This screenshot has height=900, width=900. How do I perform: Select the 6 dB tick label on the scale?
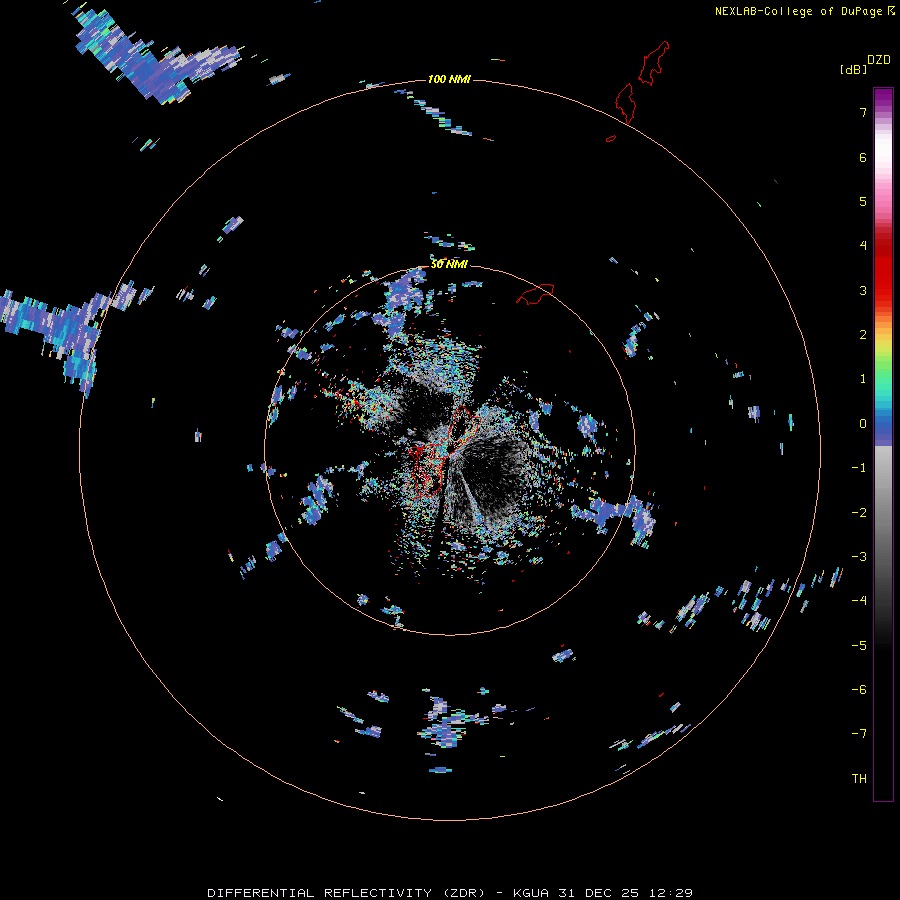pyautogui.click(x=863, y=157)
